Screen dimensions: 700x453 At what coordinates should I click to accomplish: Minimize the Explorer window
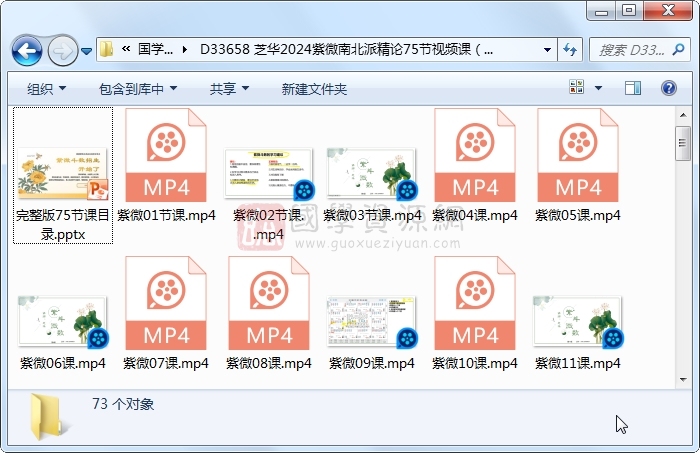point(601,11)
